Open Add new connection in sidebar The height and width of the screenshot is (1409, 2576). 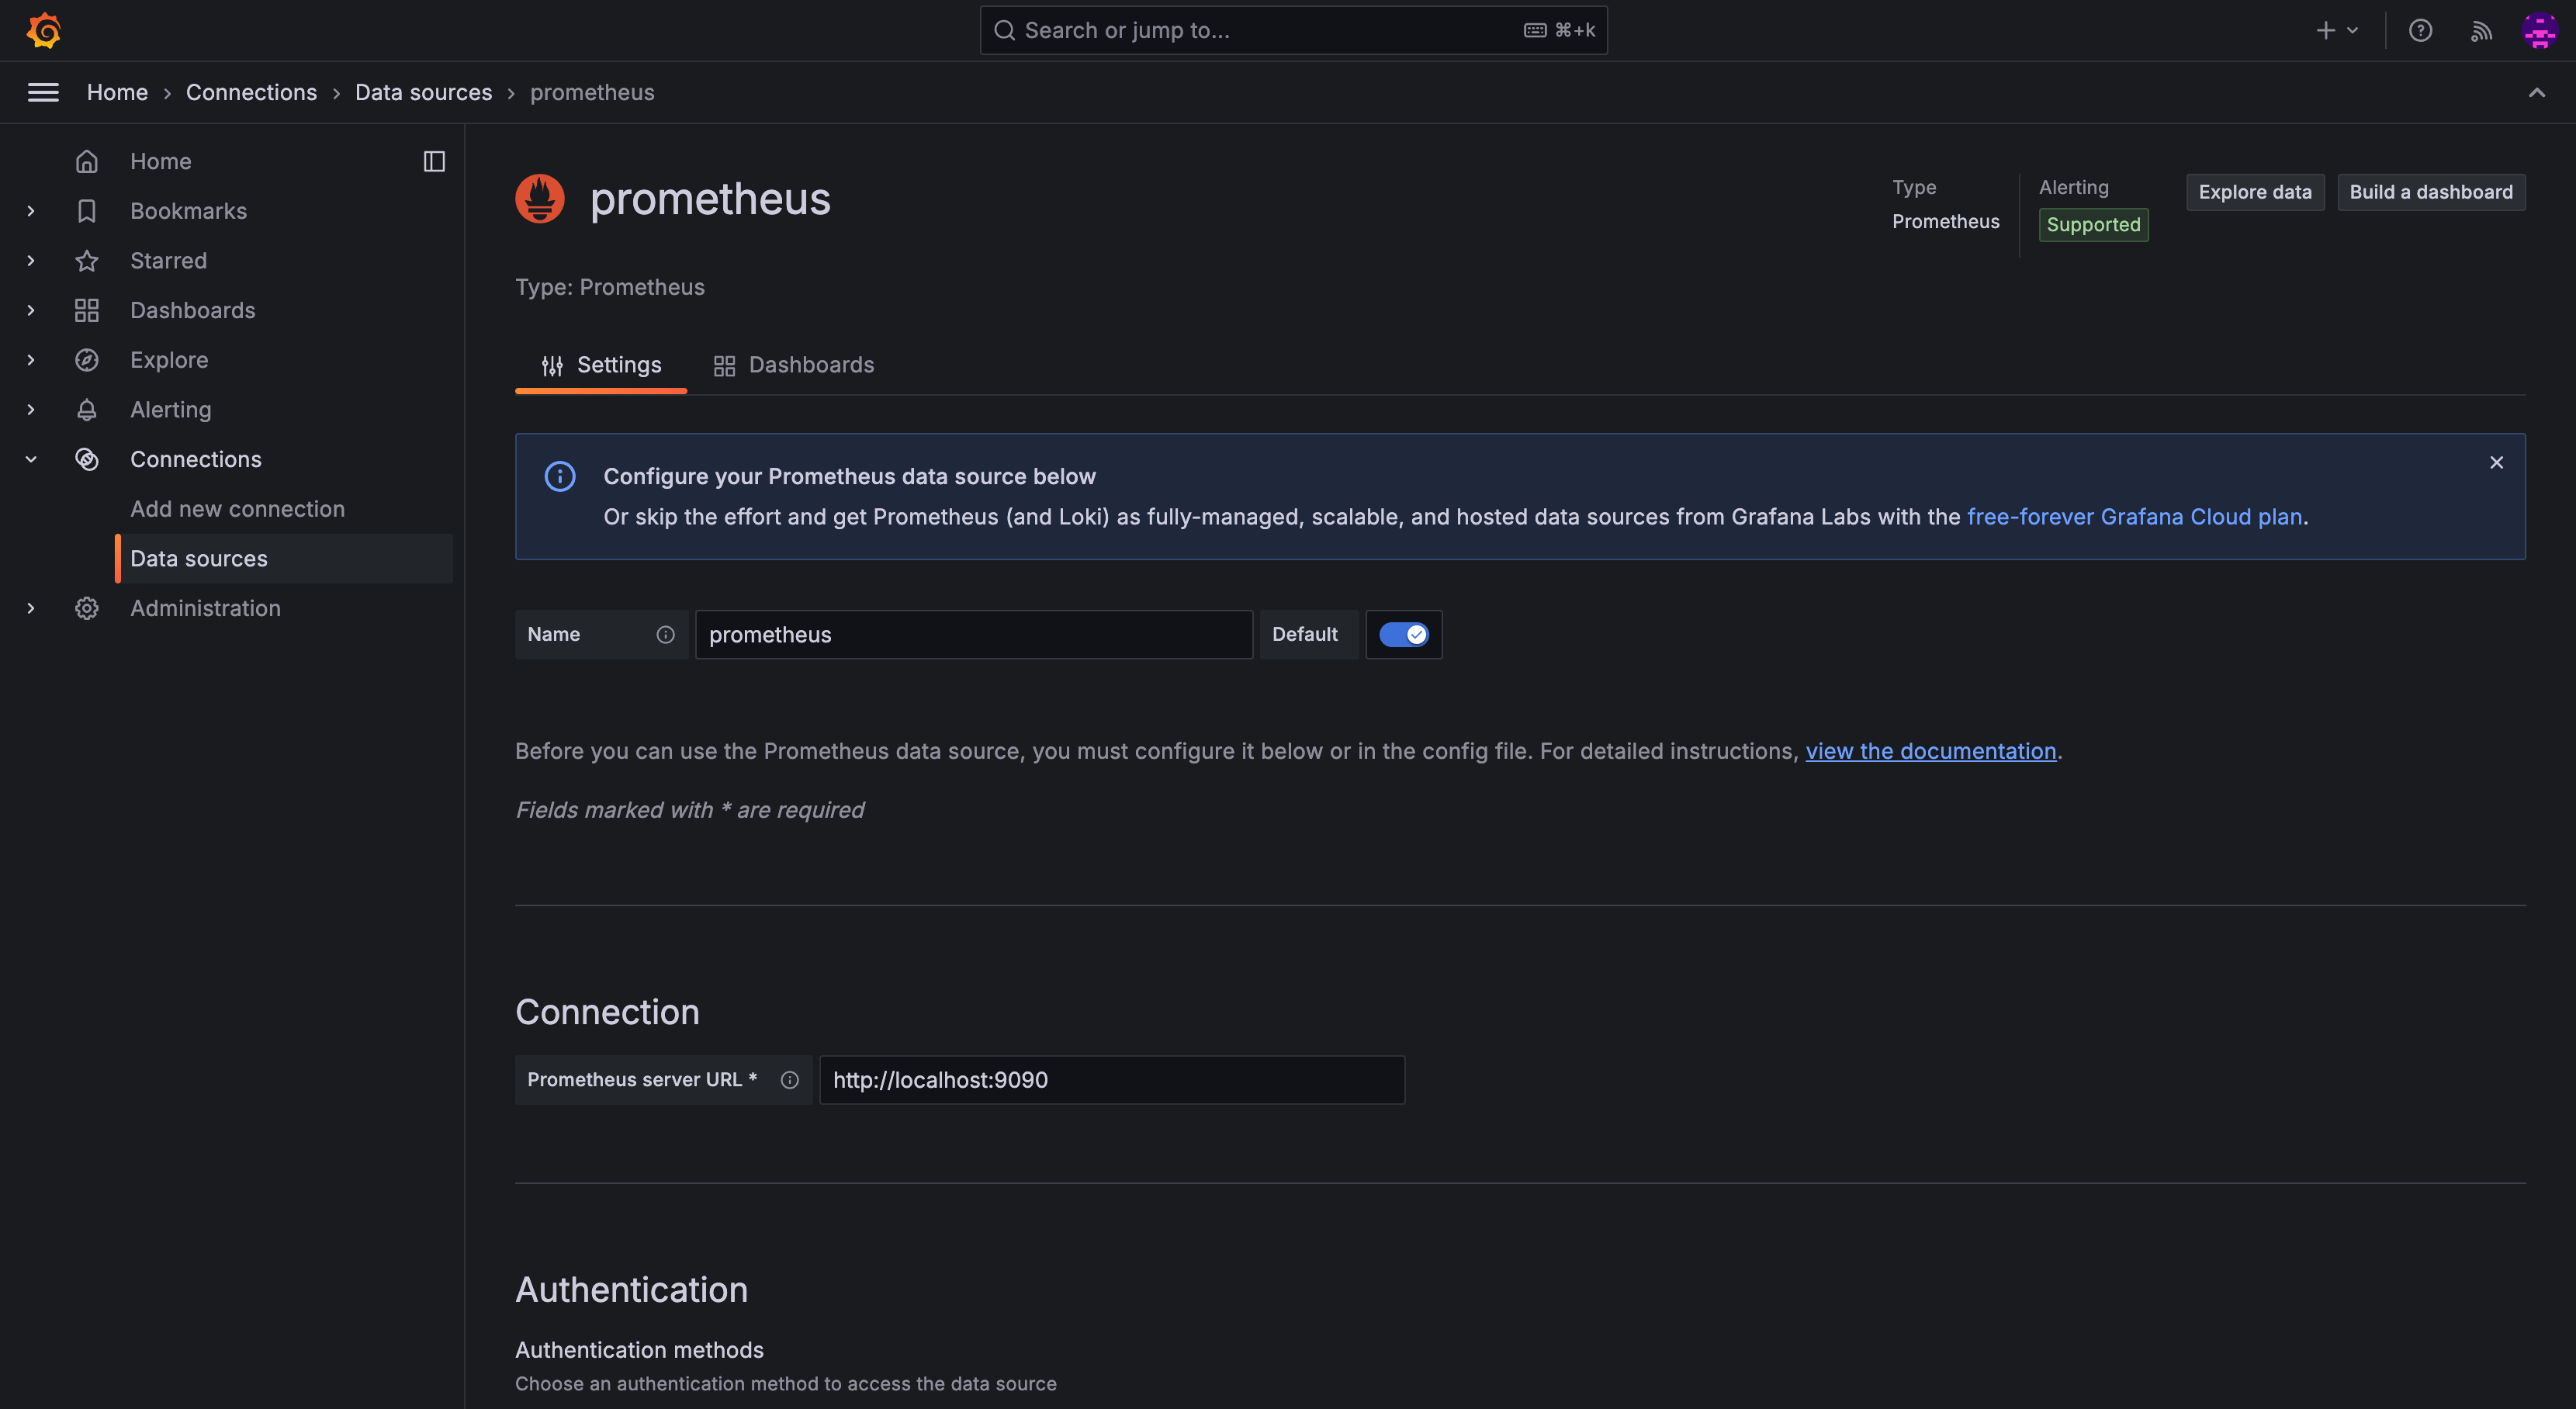click(x=237, y=509)
